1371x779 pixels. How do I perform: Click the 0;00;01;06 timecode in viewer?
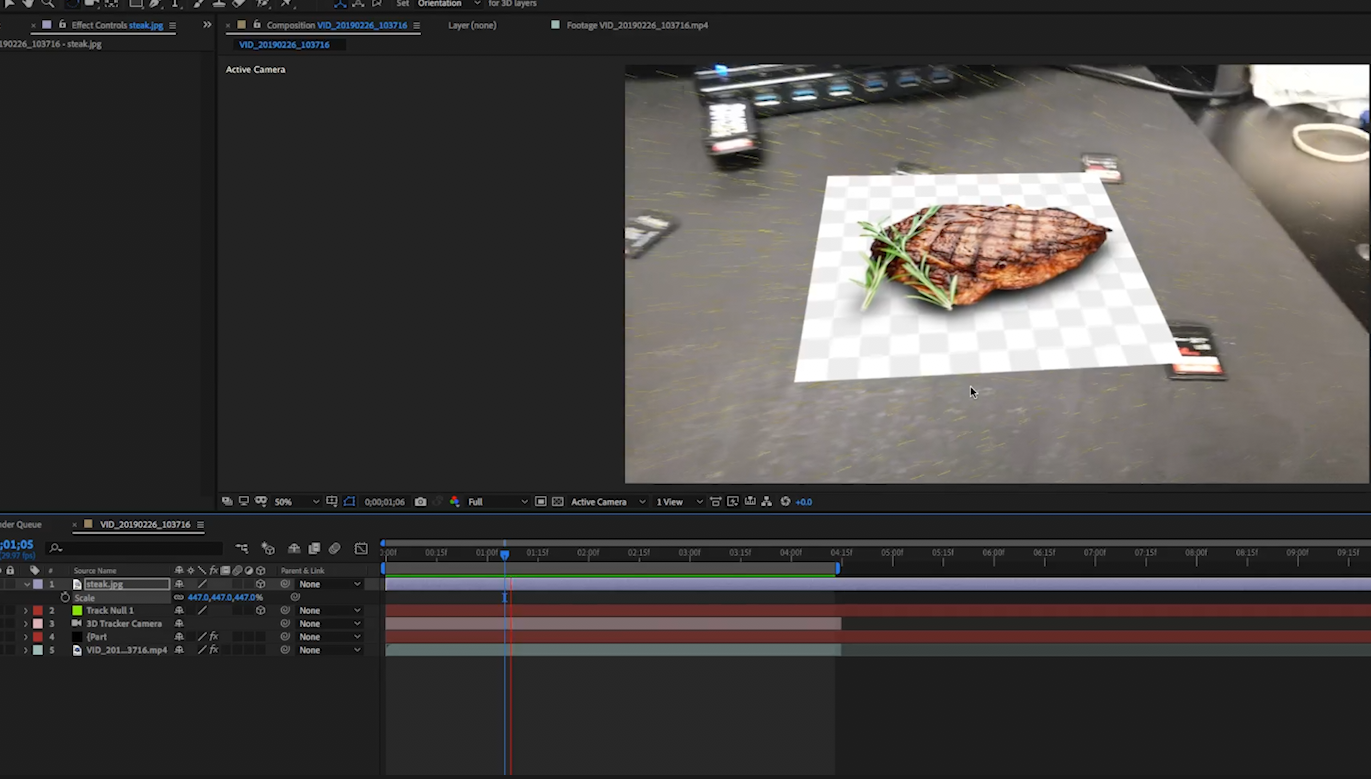[384, 502]
